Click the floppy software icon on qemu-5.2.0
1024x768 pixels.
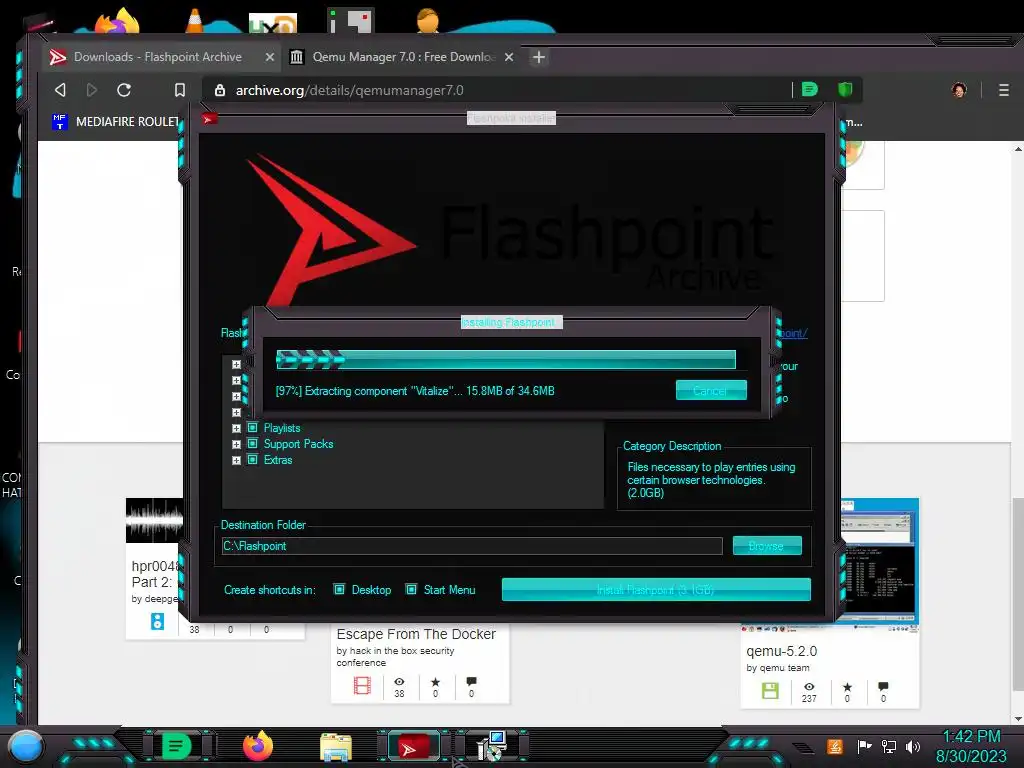point(771,691)
